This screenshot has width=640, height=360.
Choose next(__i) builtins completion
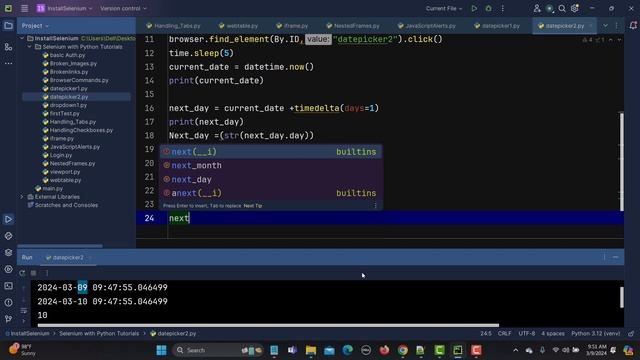271,152
